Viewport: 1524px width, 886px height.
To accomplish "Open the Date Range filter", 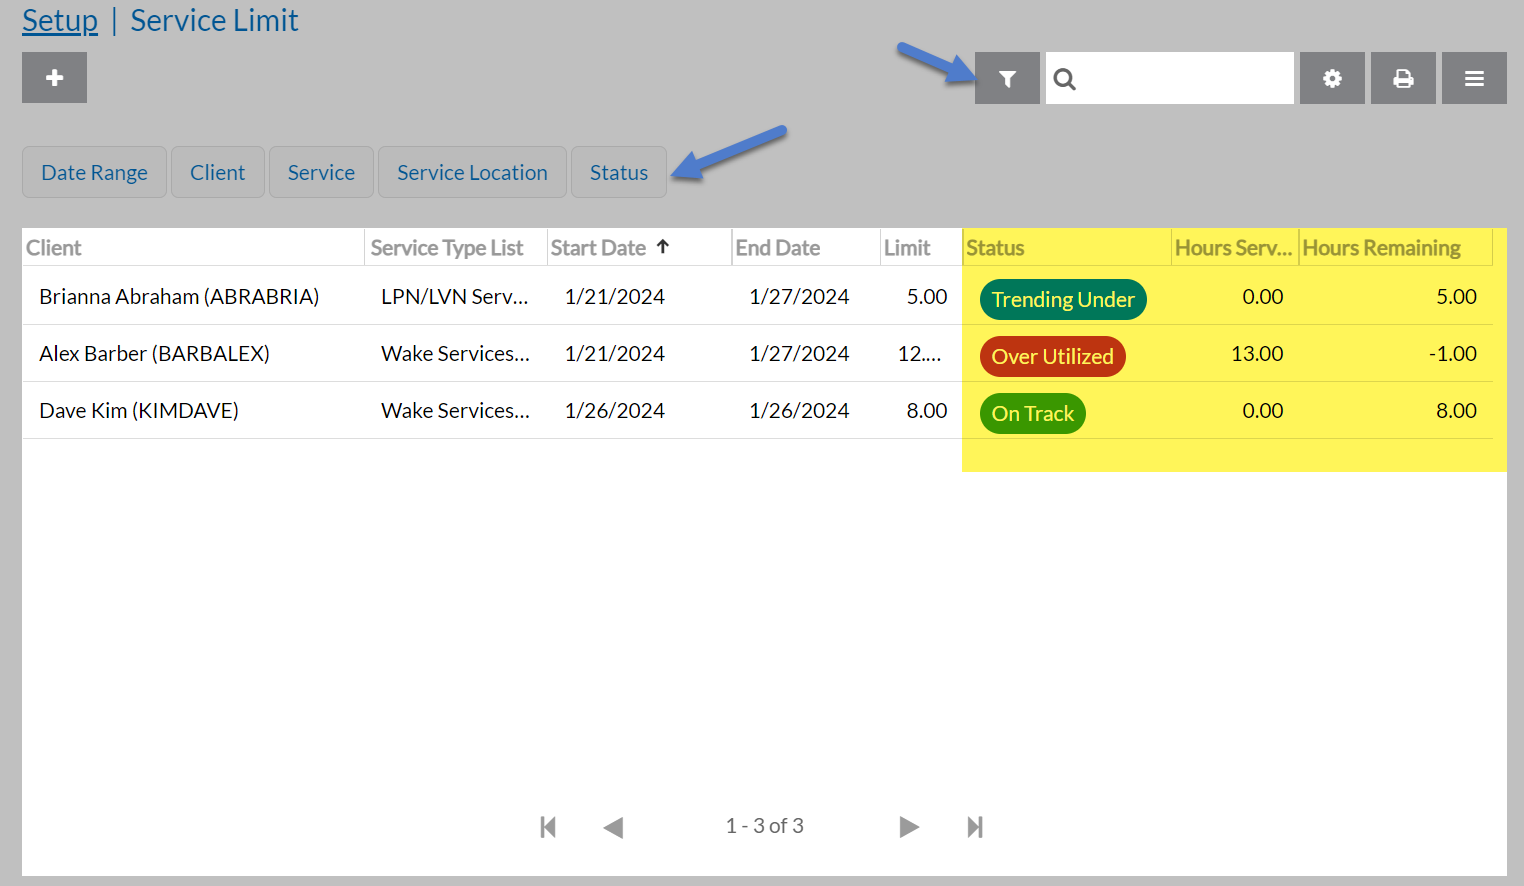I will point(94,172).
